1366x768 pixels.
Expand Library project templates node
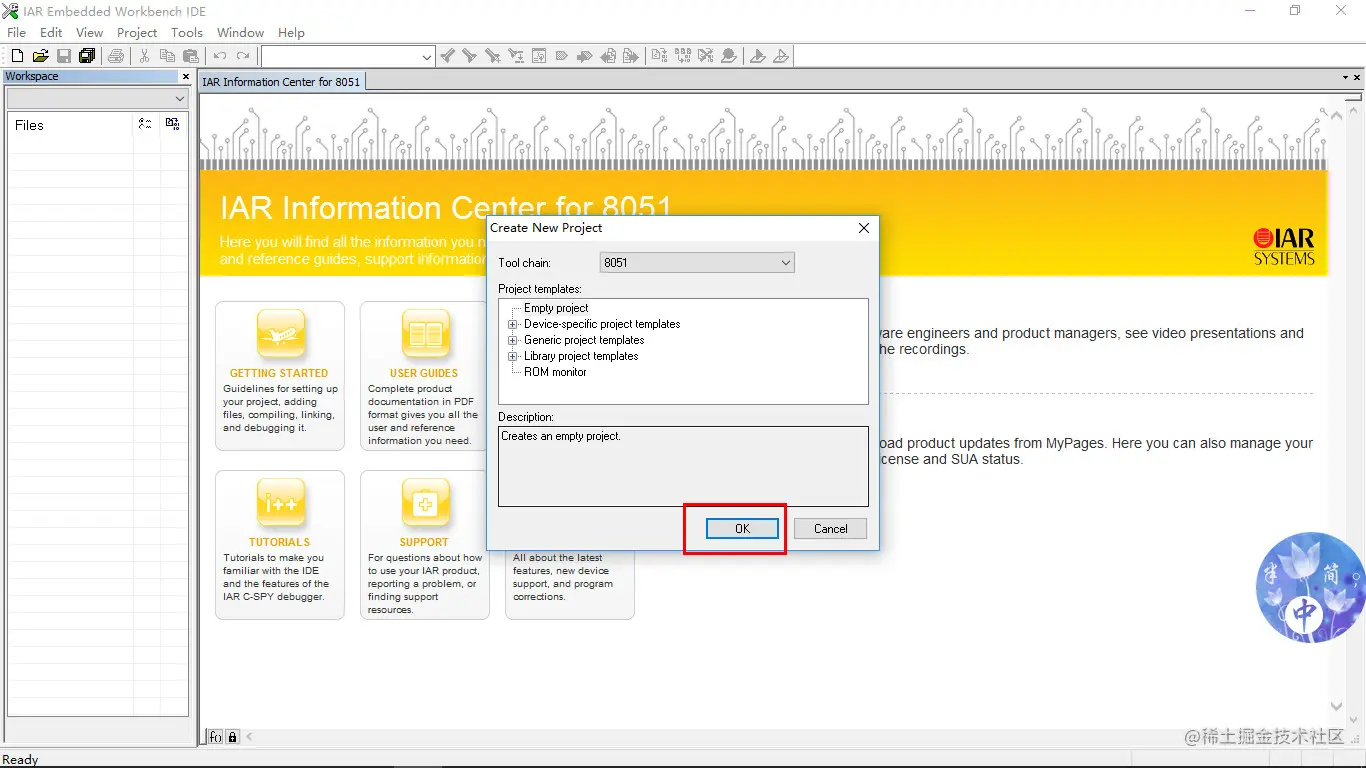[x=513, y=356]
